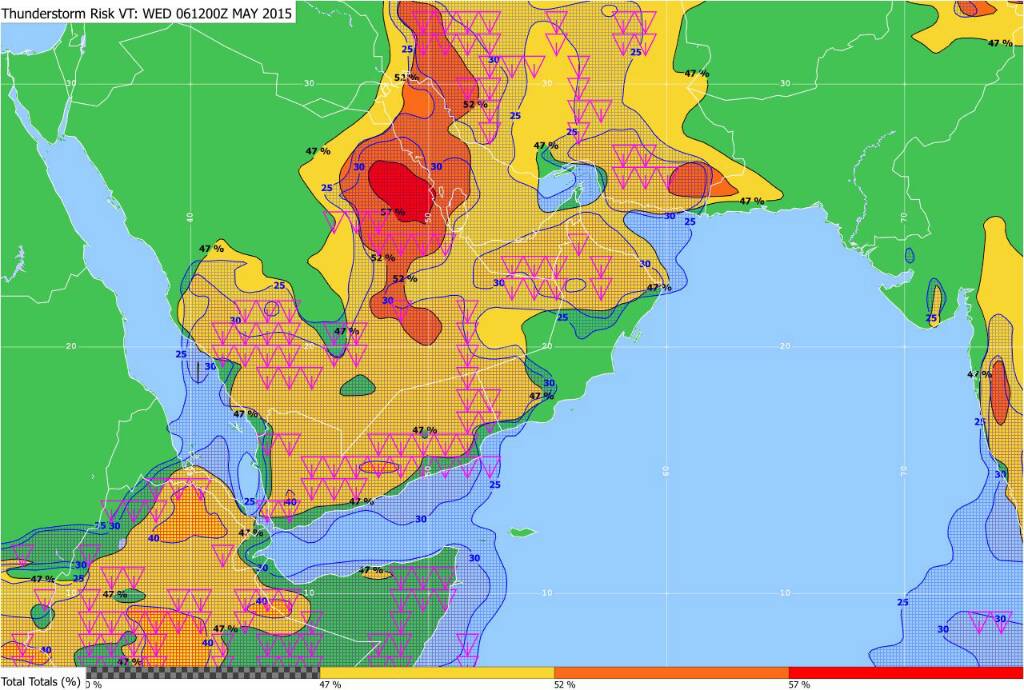The width and height of the screenshot is (1024, 690).
Task: Click the '52 %' legend scale label
Action: pos(565,684)
